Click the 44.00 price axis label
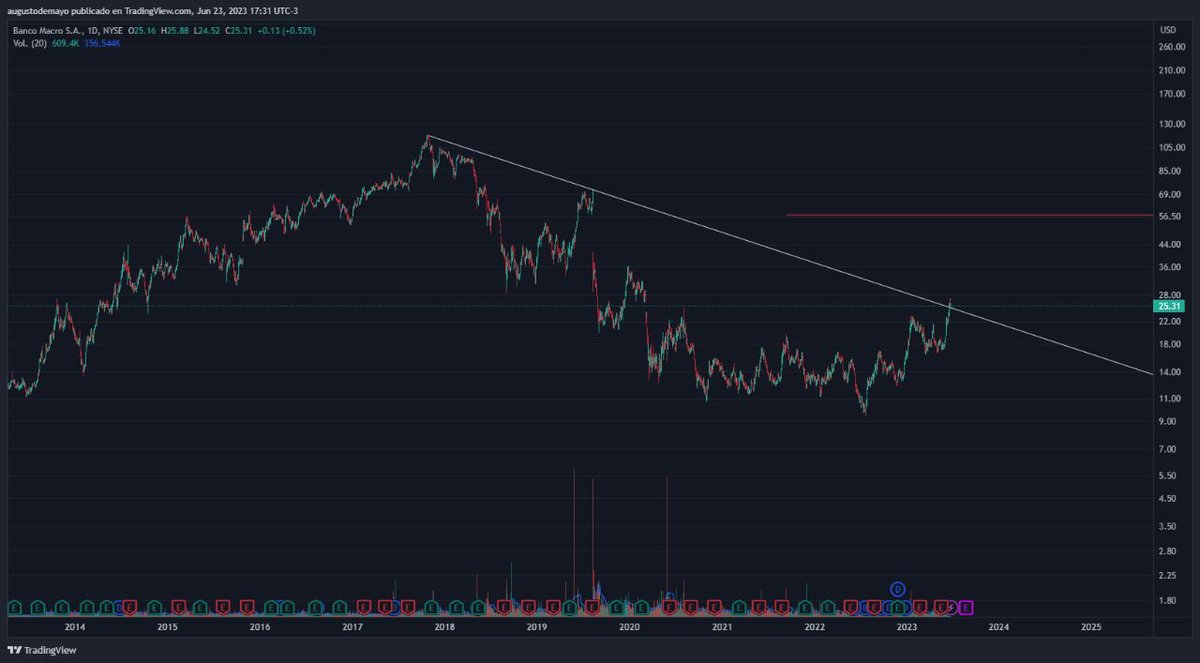This screenshot has height=663, width=1200. click(x=1172, y=245)
